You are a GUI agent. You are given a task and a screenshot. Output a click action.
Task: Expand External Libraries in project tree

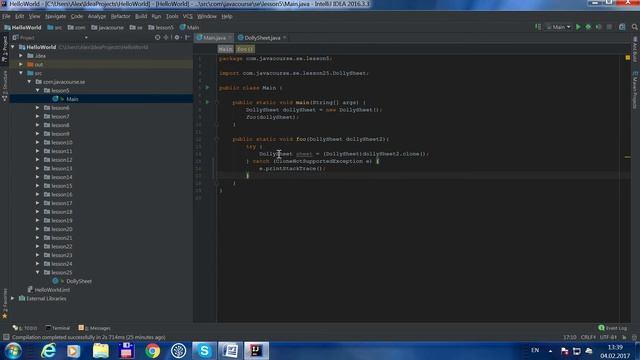point(13,298)
